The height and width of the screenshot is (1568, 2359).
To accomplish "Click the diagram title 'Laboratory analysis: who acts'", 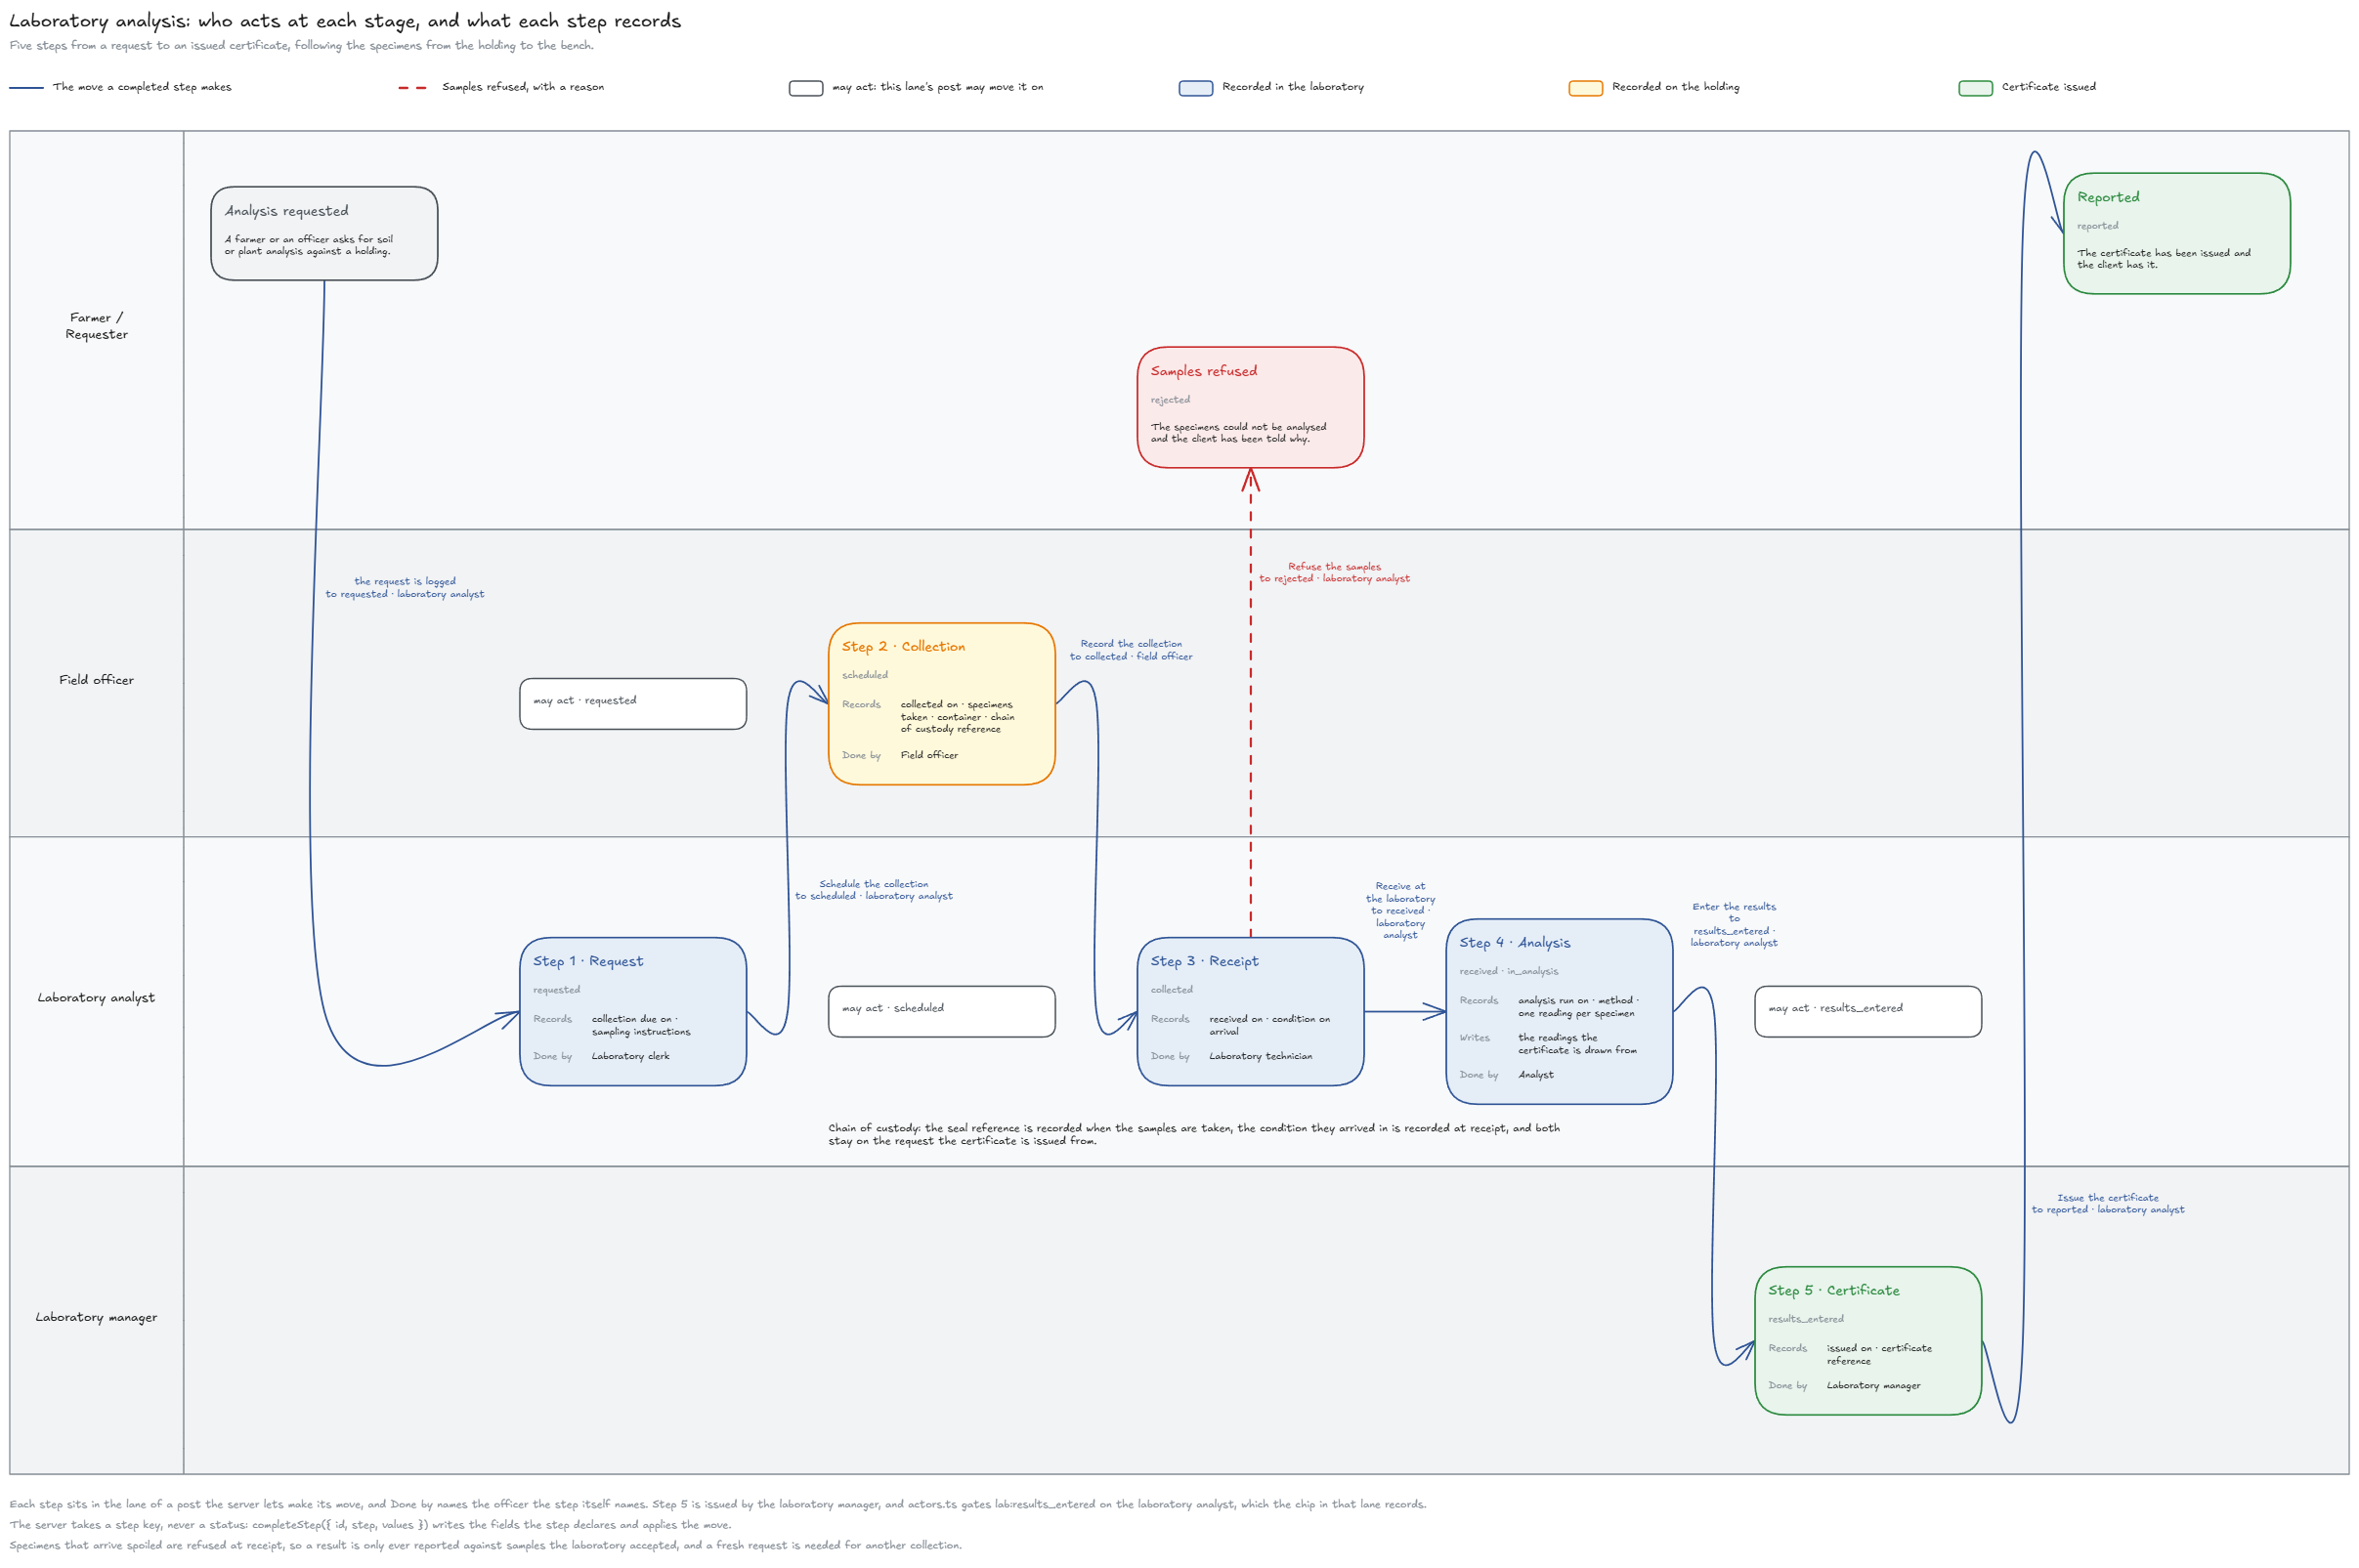I will [x=345, y=21].
